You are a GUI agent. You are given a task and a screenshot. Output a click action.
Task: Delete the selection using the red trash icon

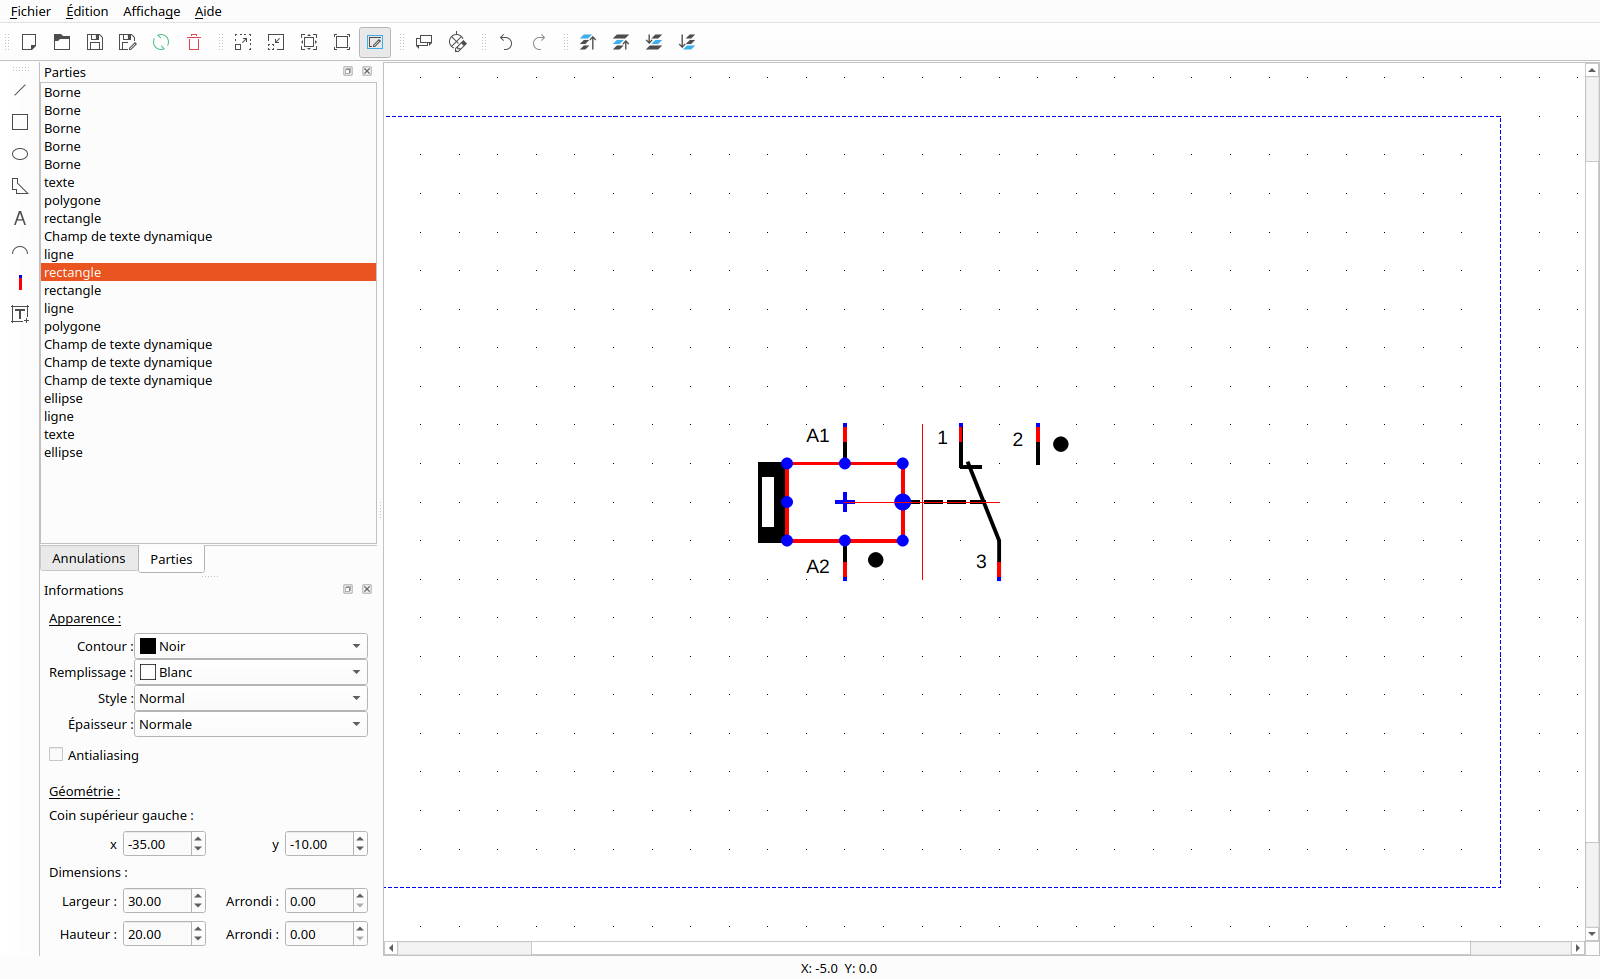coord(194,42)
